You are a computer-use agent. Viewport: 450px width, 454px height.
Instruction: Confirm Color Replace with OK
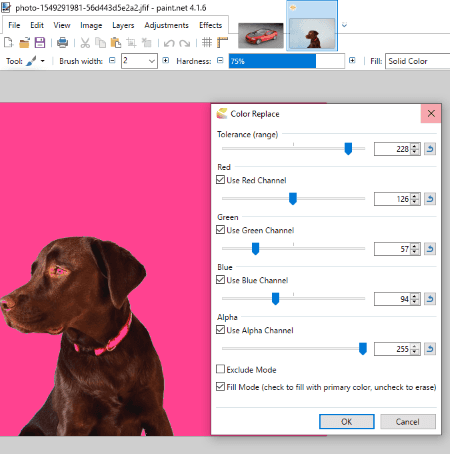347,422
